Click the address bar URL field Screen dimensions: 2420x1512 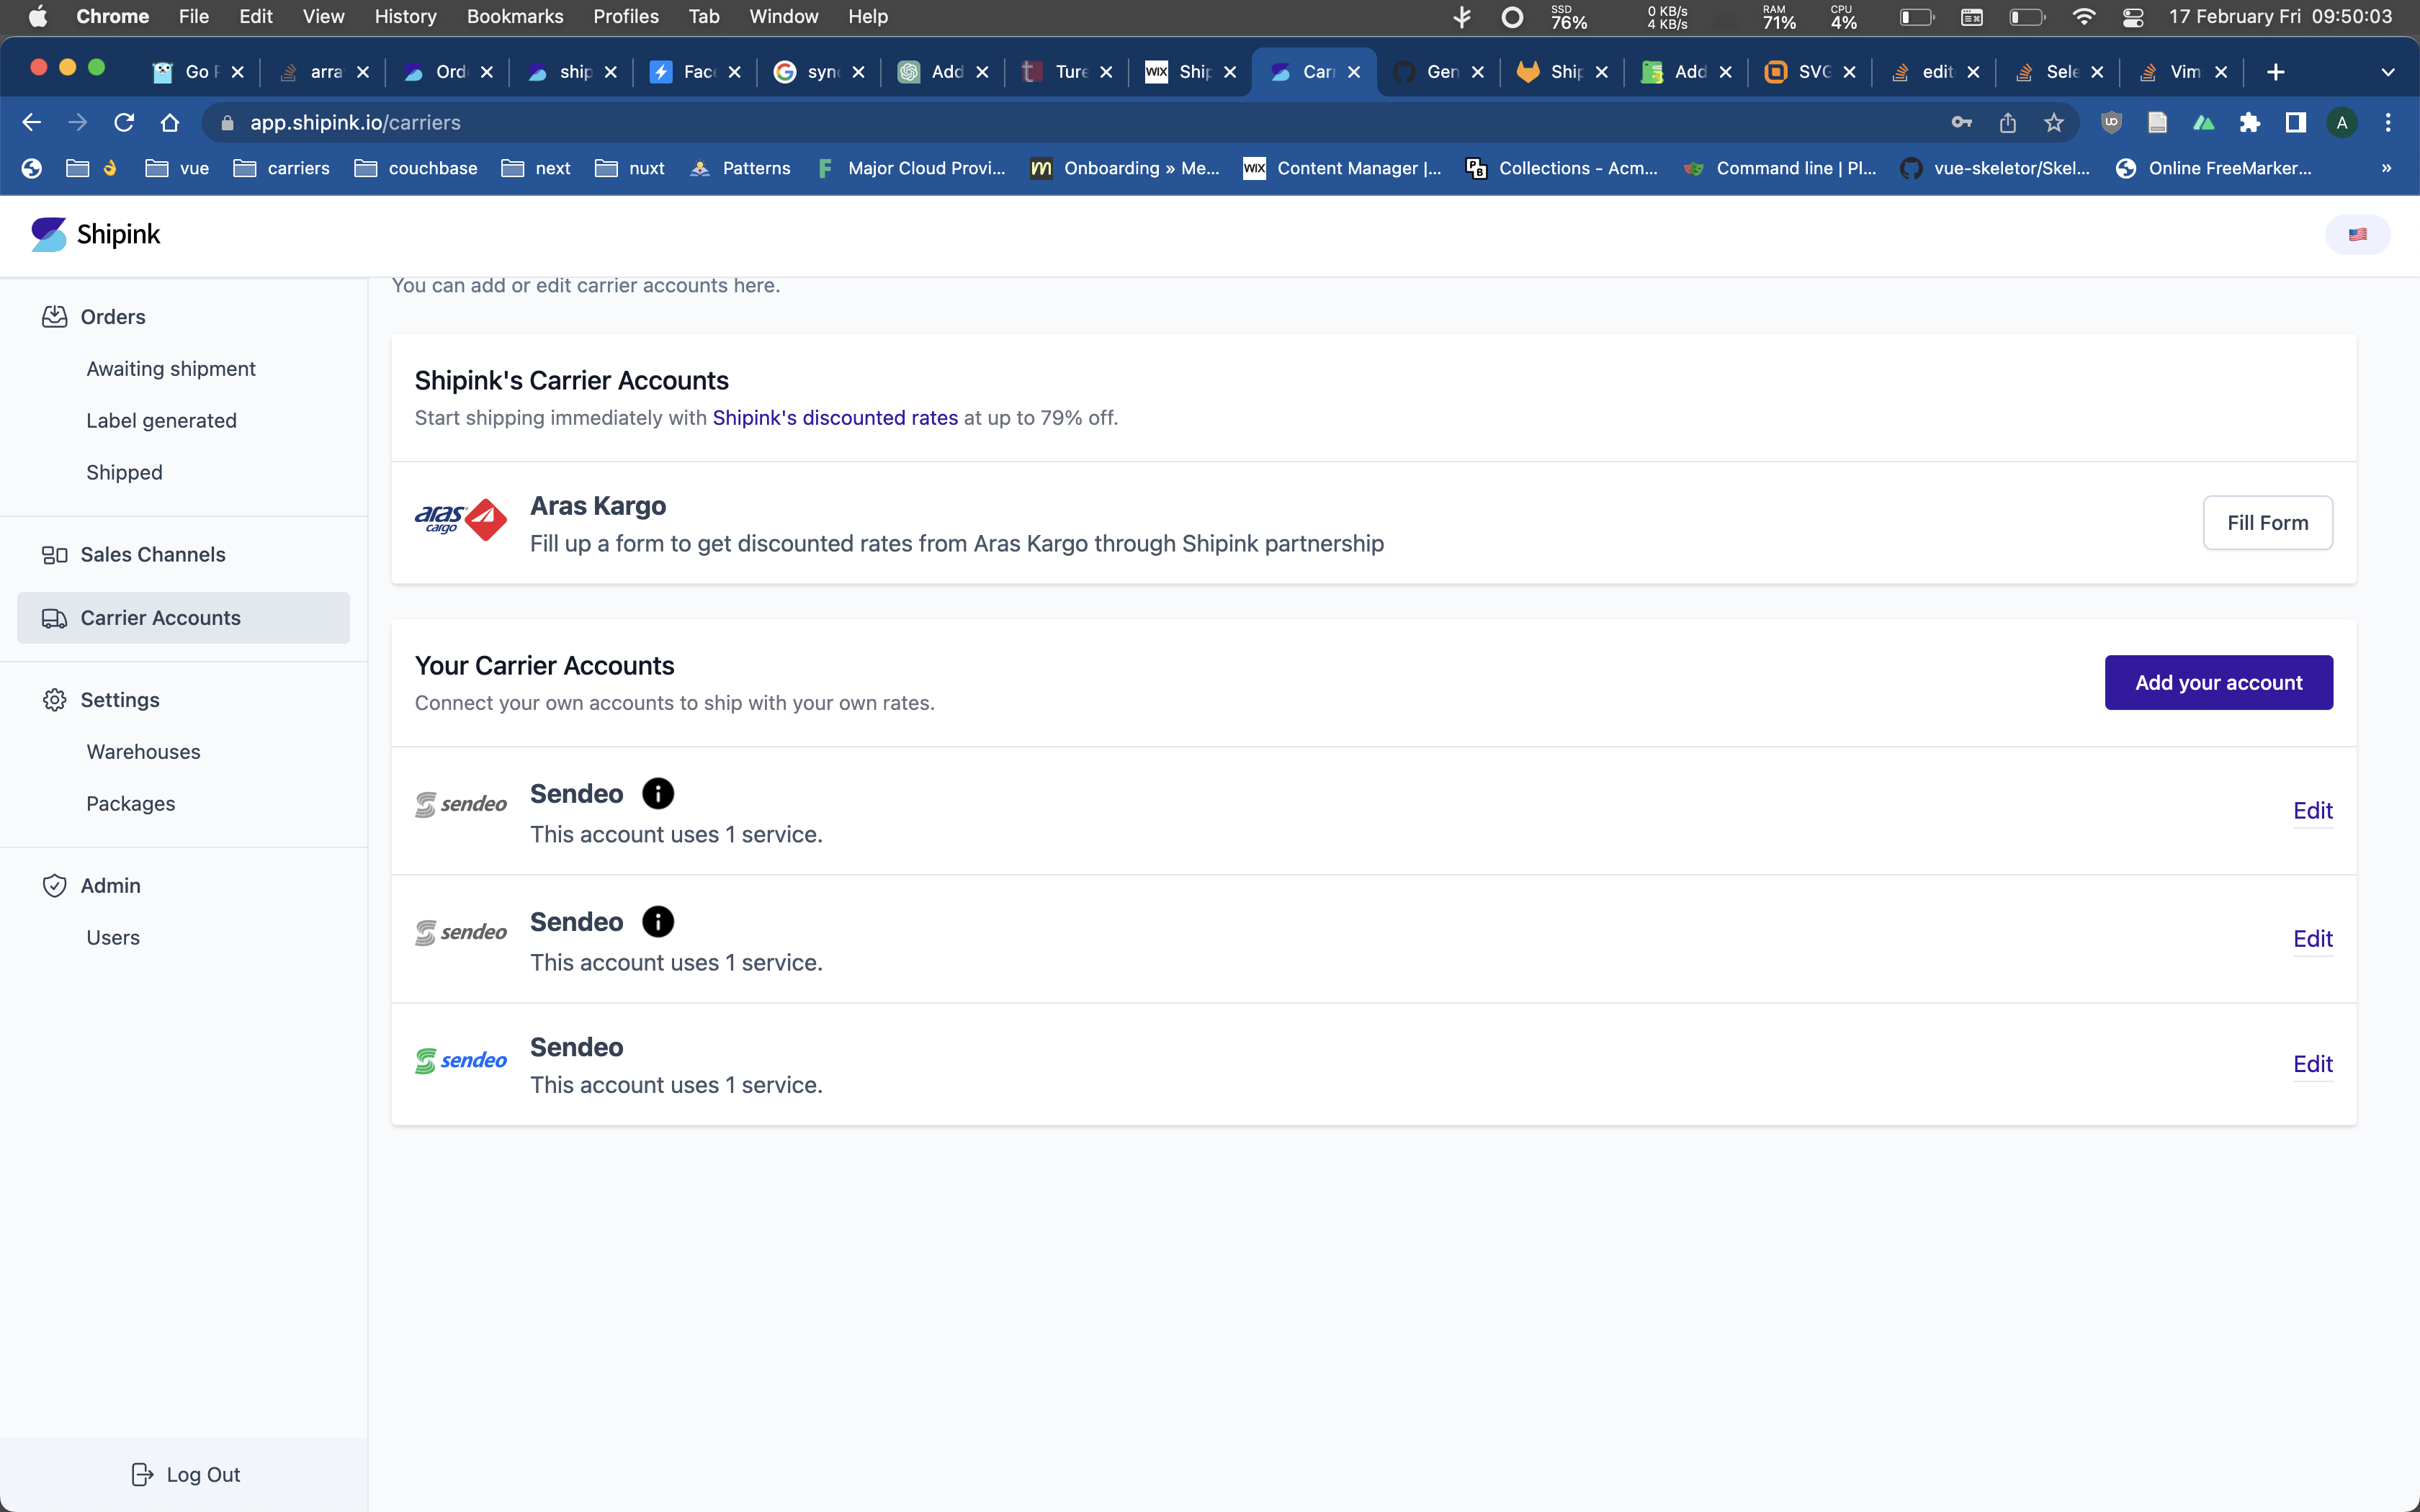[x=1000, y=123]
